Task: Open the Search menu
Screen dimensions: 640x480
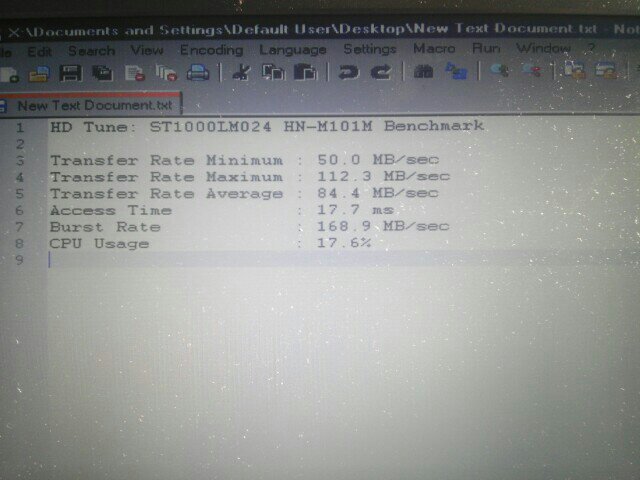Action: pyautogui.click(x=91, y=51)
